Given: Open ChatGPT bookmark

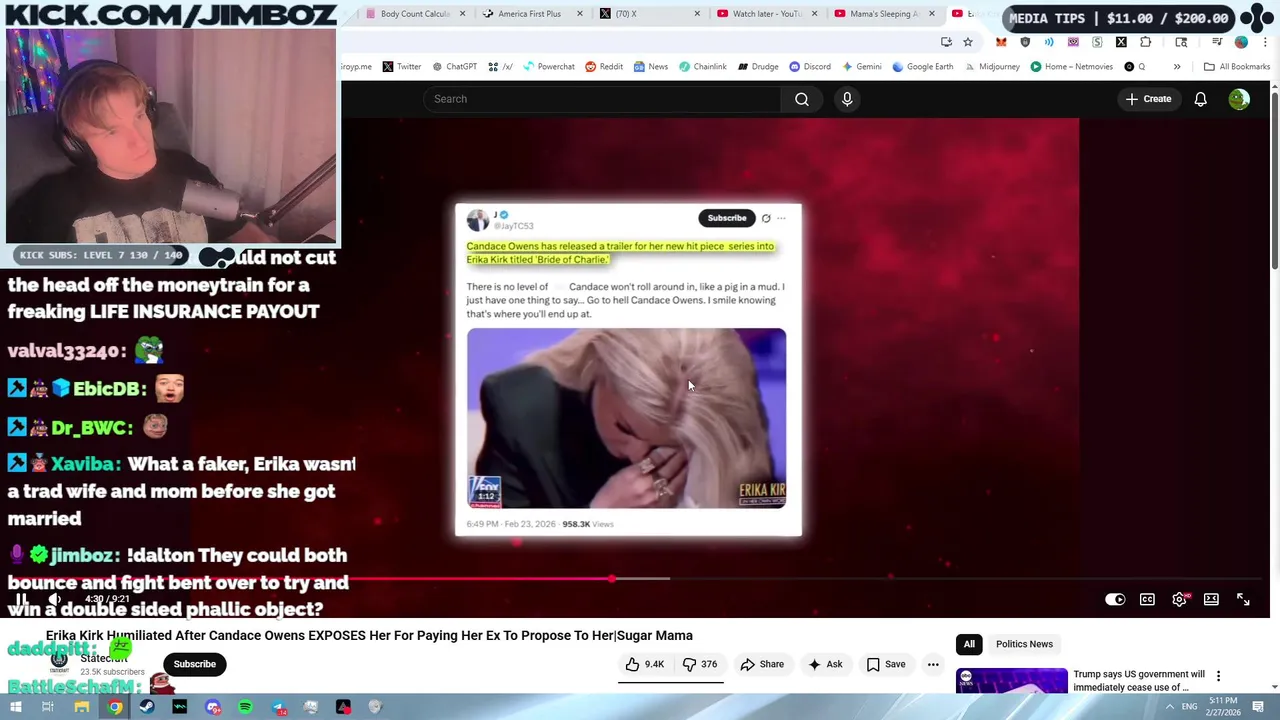Looking at the screenshot, I should 454,67.
